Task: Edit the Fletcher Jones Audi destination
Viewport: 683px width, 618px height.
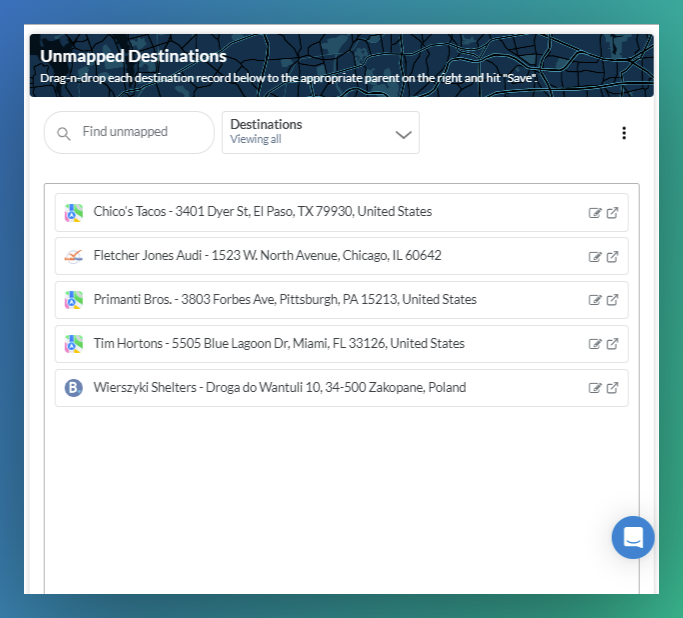Action: 595,257
